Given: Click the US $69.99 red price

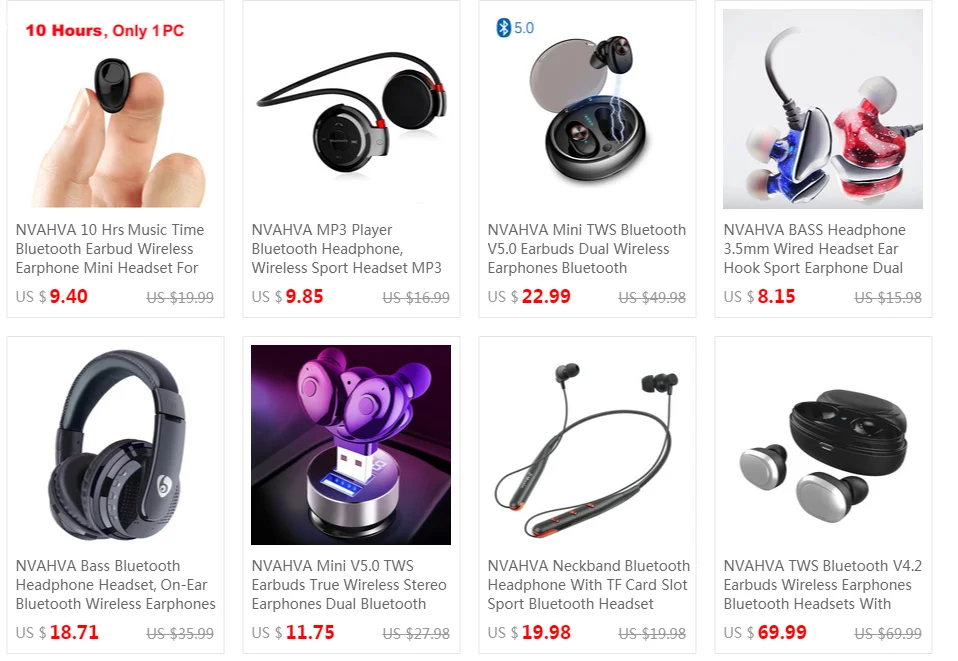Looking at the screenshot, I should 782,632.
